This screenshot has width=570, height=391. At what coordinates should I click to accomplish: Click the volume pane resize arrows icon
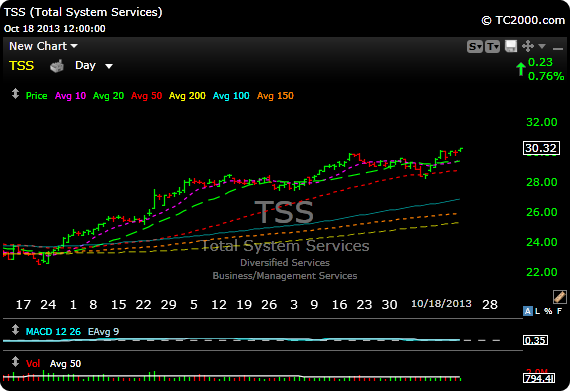(15, 362)
